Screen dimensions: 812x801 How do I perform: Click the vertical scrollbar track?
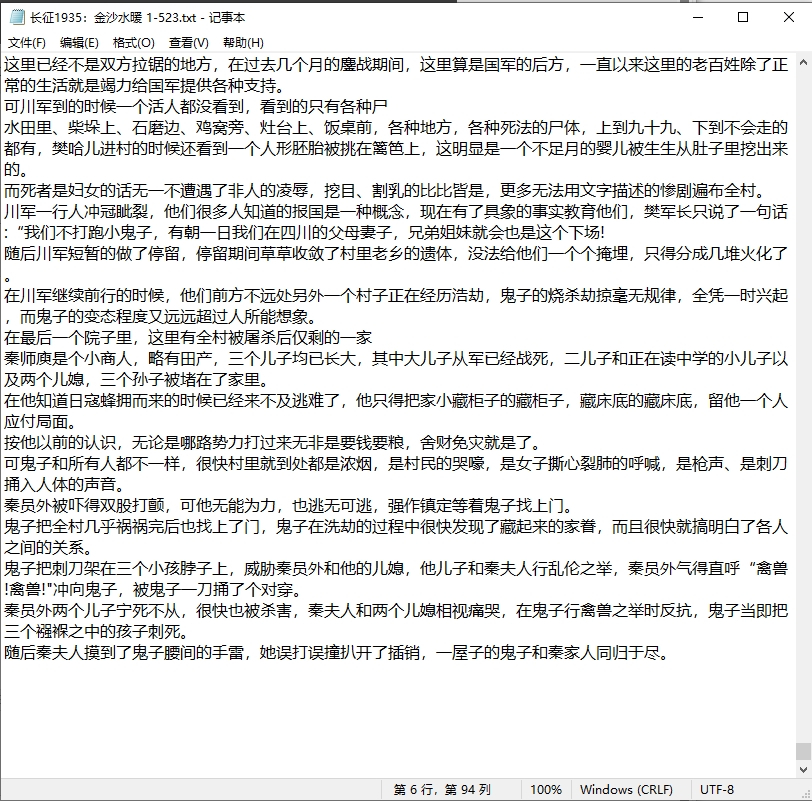[805, 400]
